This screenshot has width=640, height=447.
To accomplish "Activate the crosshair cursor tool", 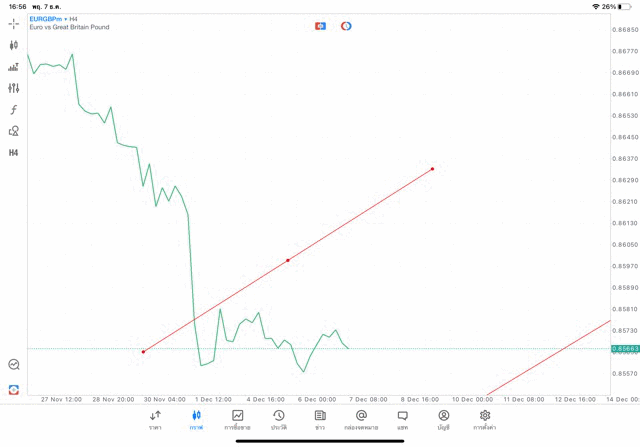I will pos(14,23).
